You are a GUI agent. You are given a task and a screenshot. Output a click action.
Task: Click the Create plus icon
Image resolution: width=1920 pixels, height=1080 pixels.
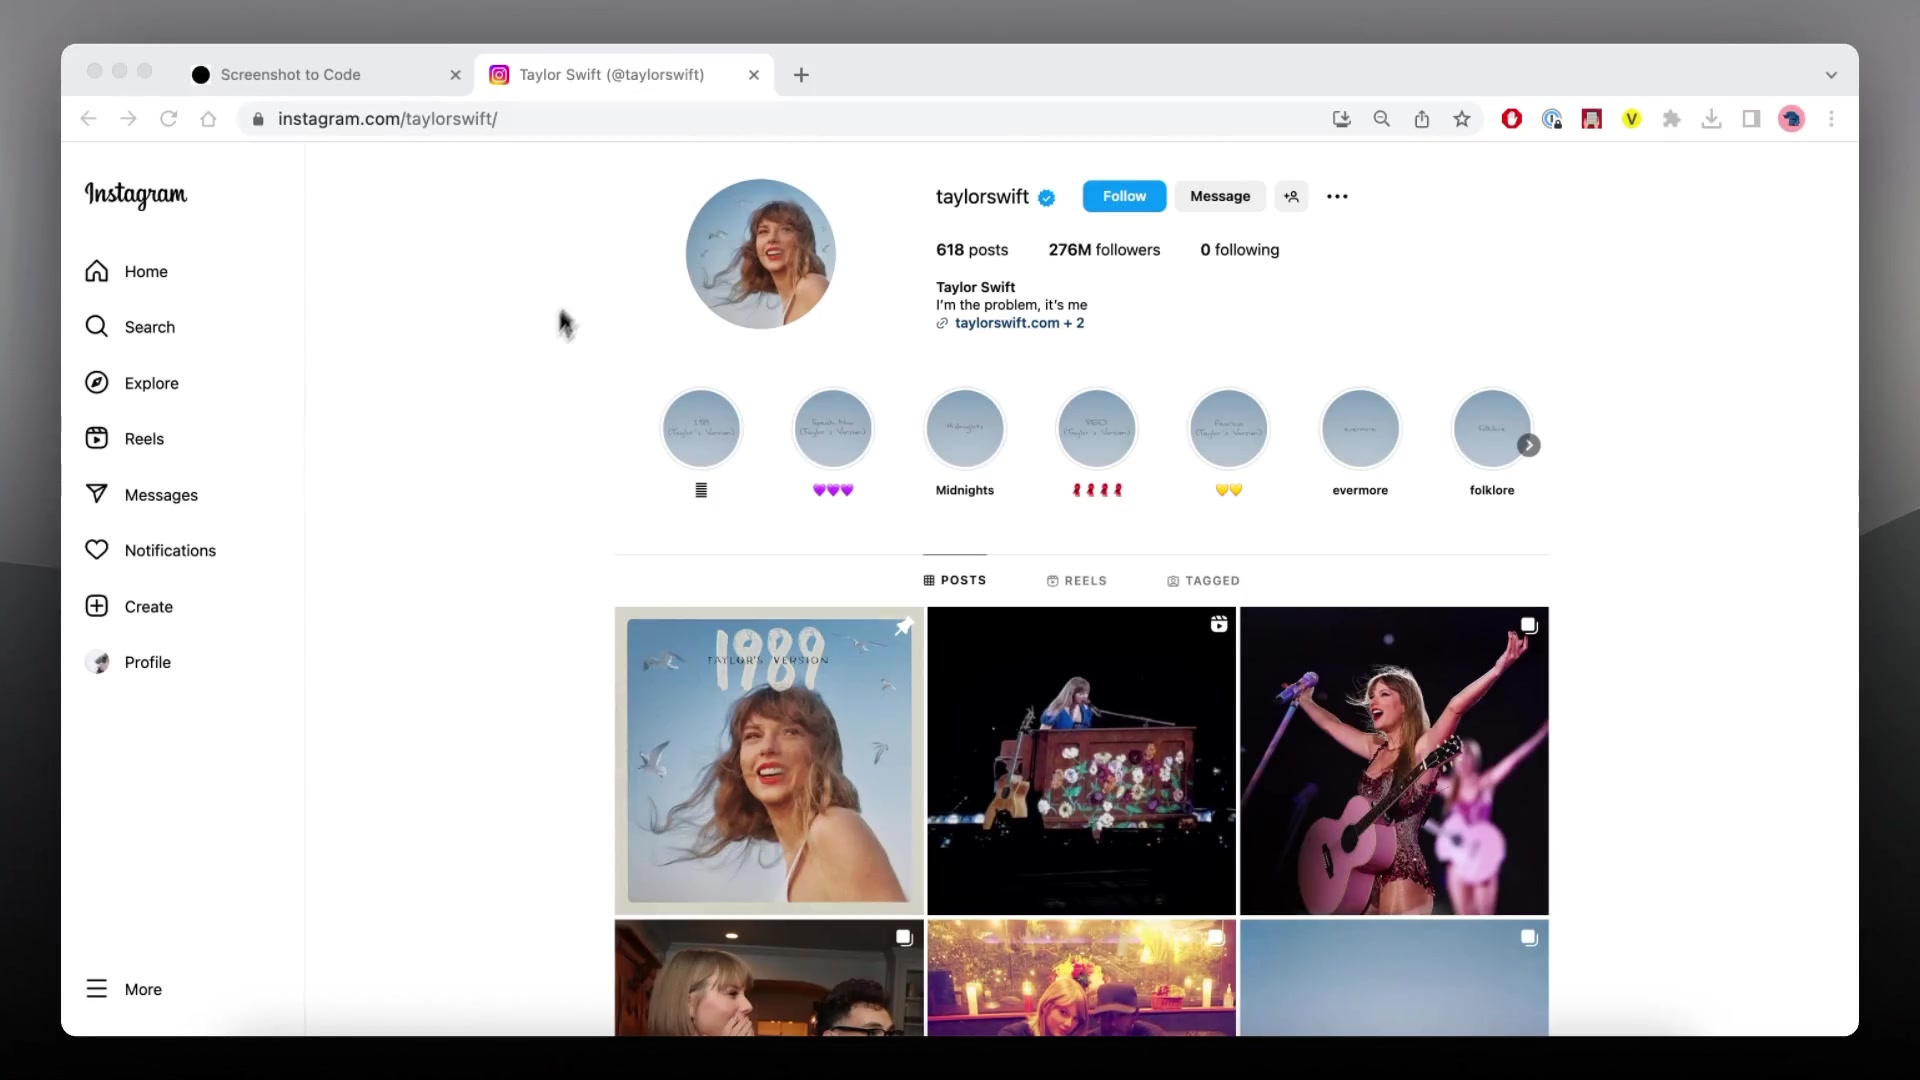pyautogui.click(x=97, y=606)
